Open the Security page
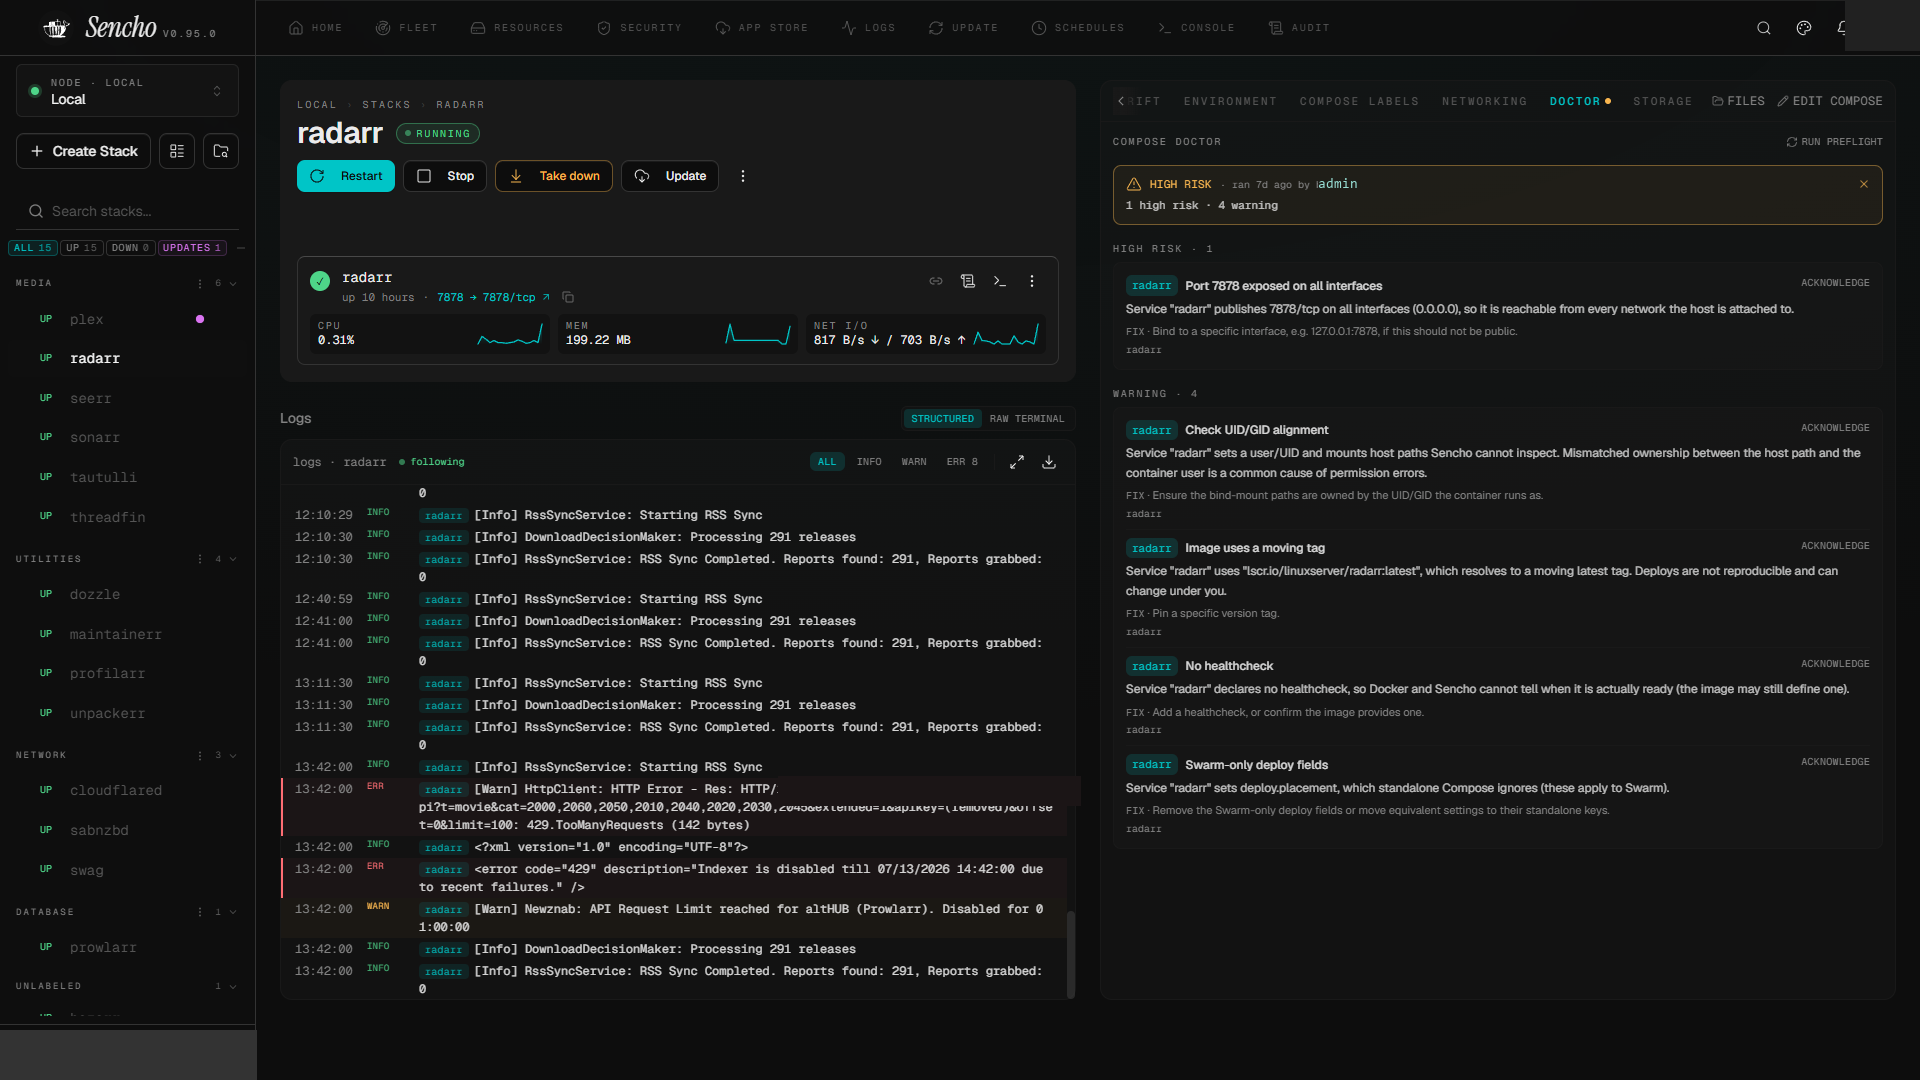Viewport: 1920px width, 1080px height. [x=639, y=28]
